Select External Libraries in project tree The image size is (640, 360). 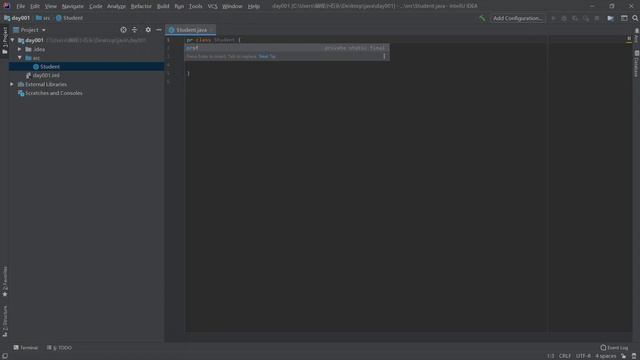pos(42,84)
